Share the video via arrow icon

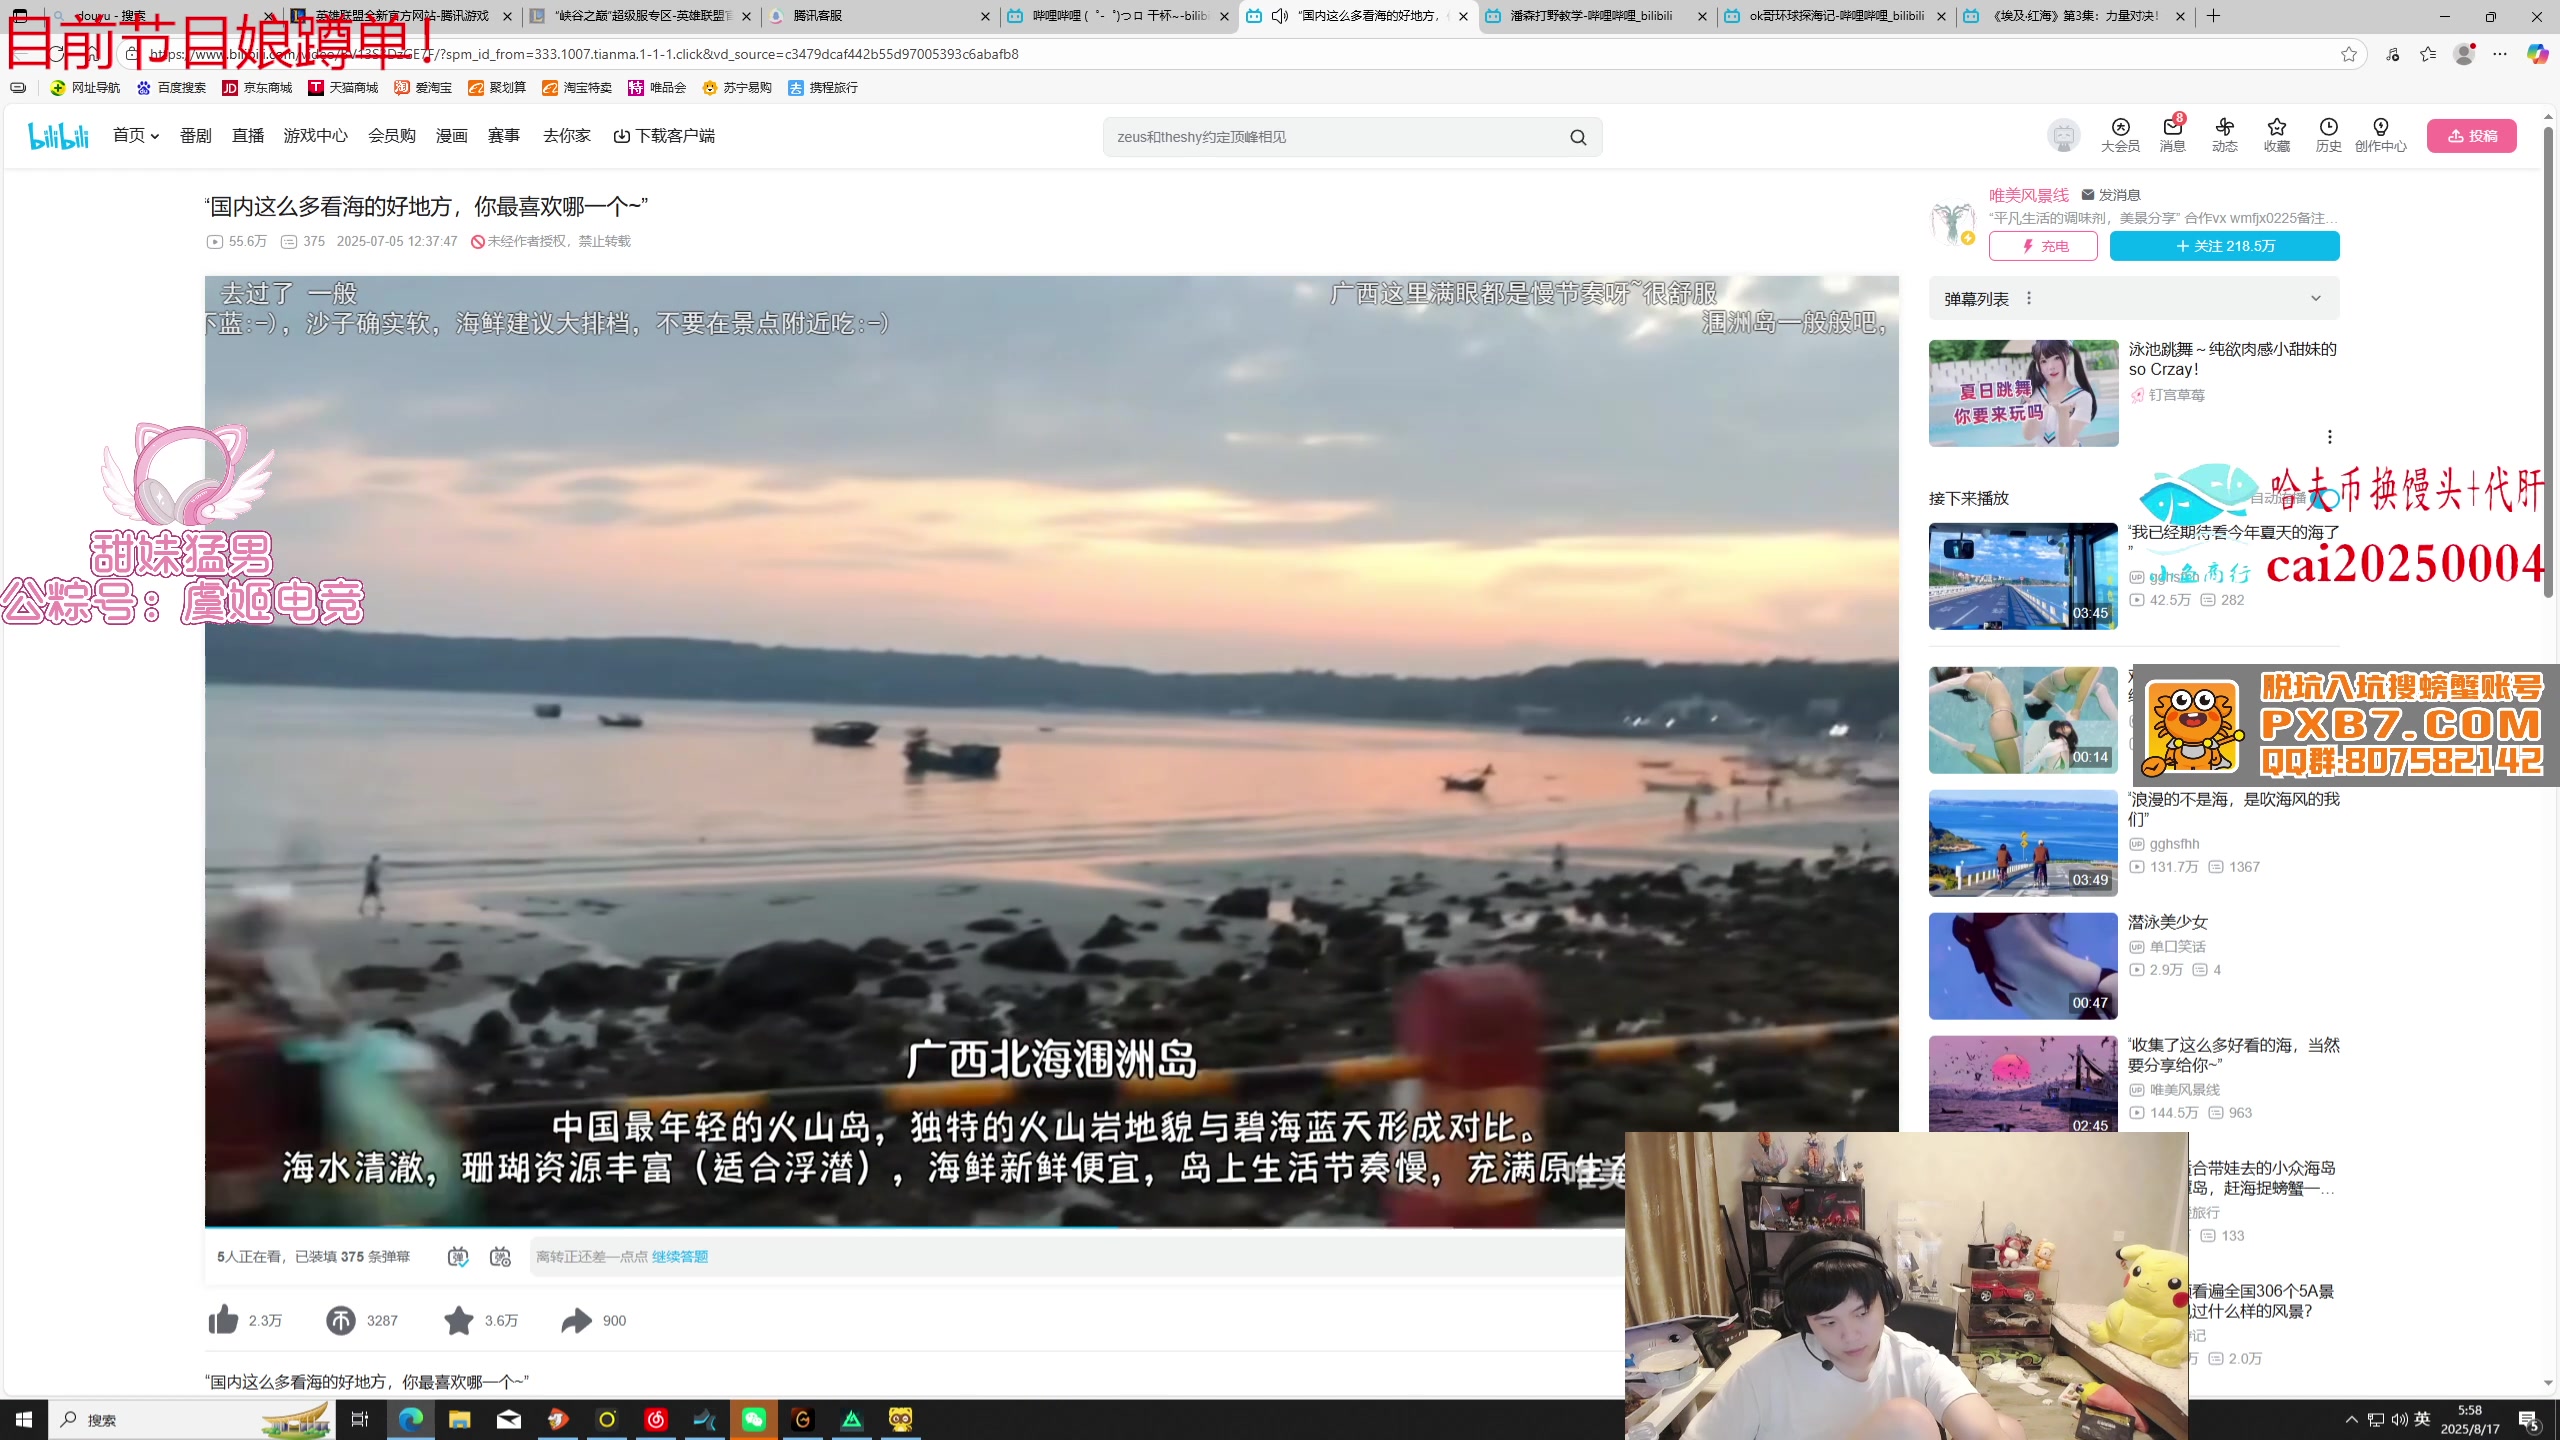click(x=576, y=1320)
